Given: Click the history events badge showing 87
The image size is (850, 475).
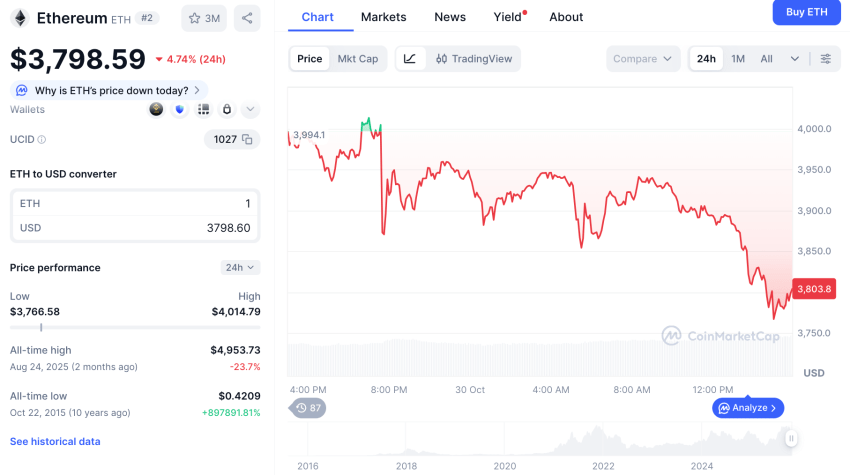Looking at the screenshot, I should [308, 408].
